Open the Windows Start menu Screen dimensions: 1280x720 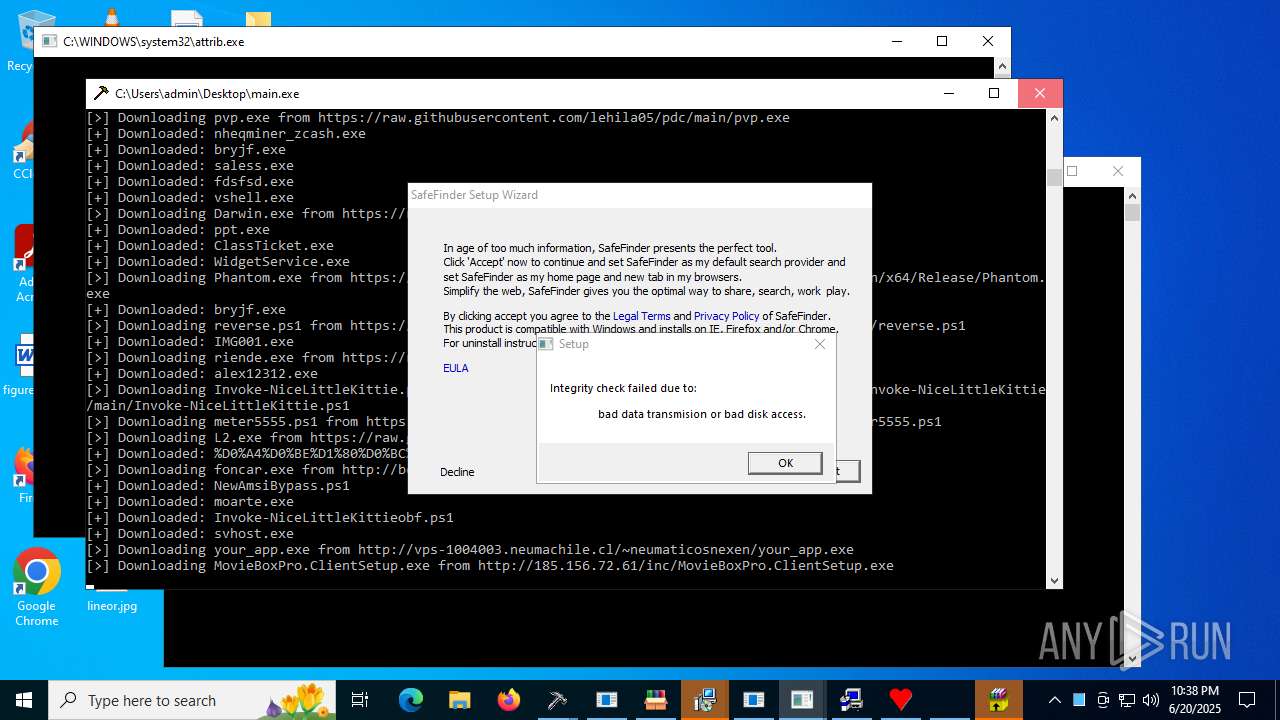24,700
